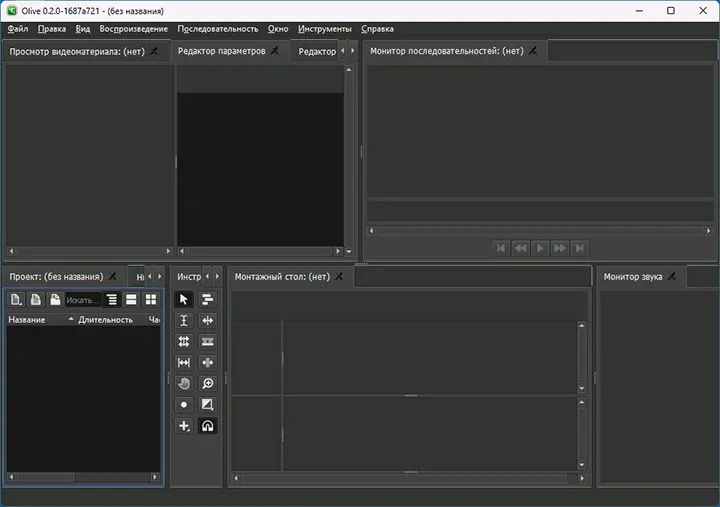Viewport: 720px width, 507px height.
Task: Select the Record dot tool
Action: pyautogui.click(x=184, y=405)
